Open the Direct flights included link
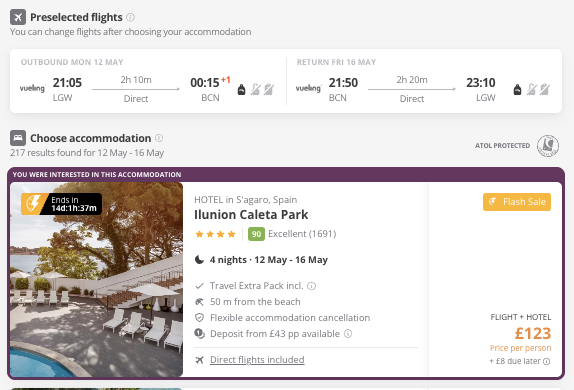This screenshot has width=574, height=390. pos(257,360)
